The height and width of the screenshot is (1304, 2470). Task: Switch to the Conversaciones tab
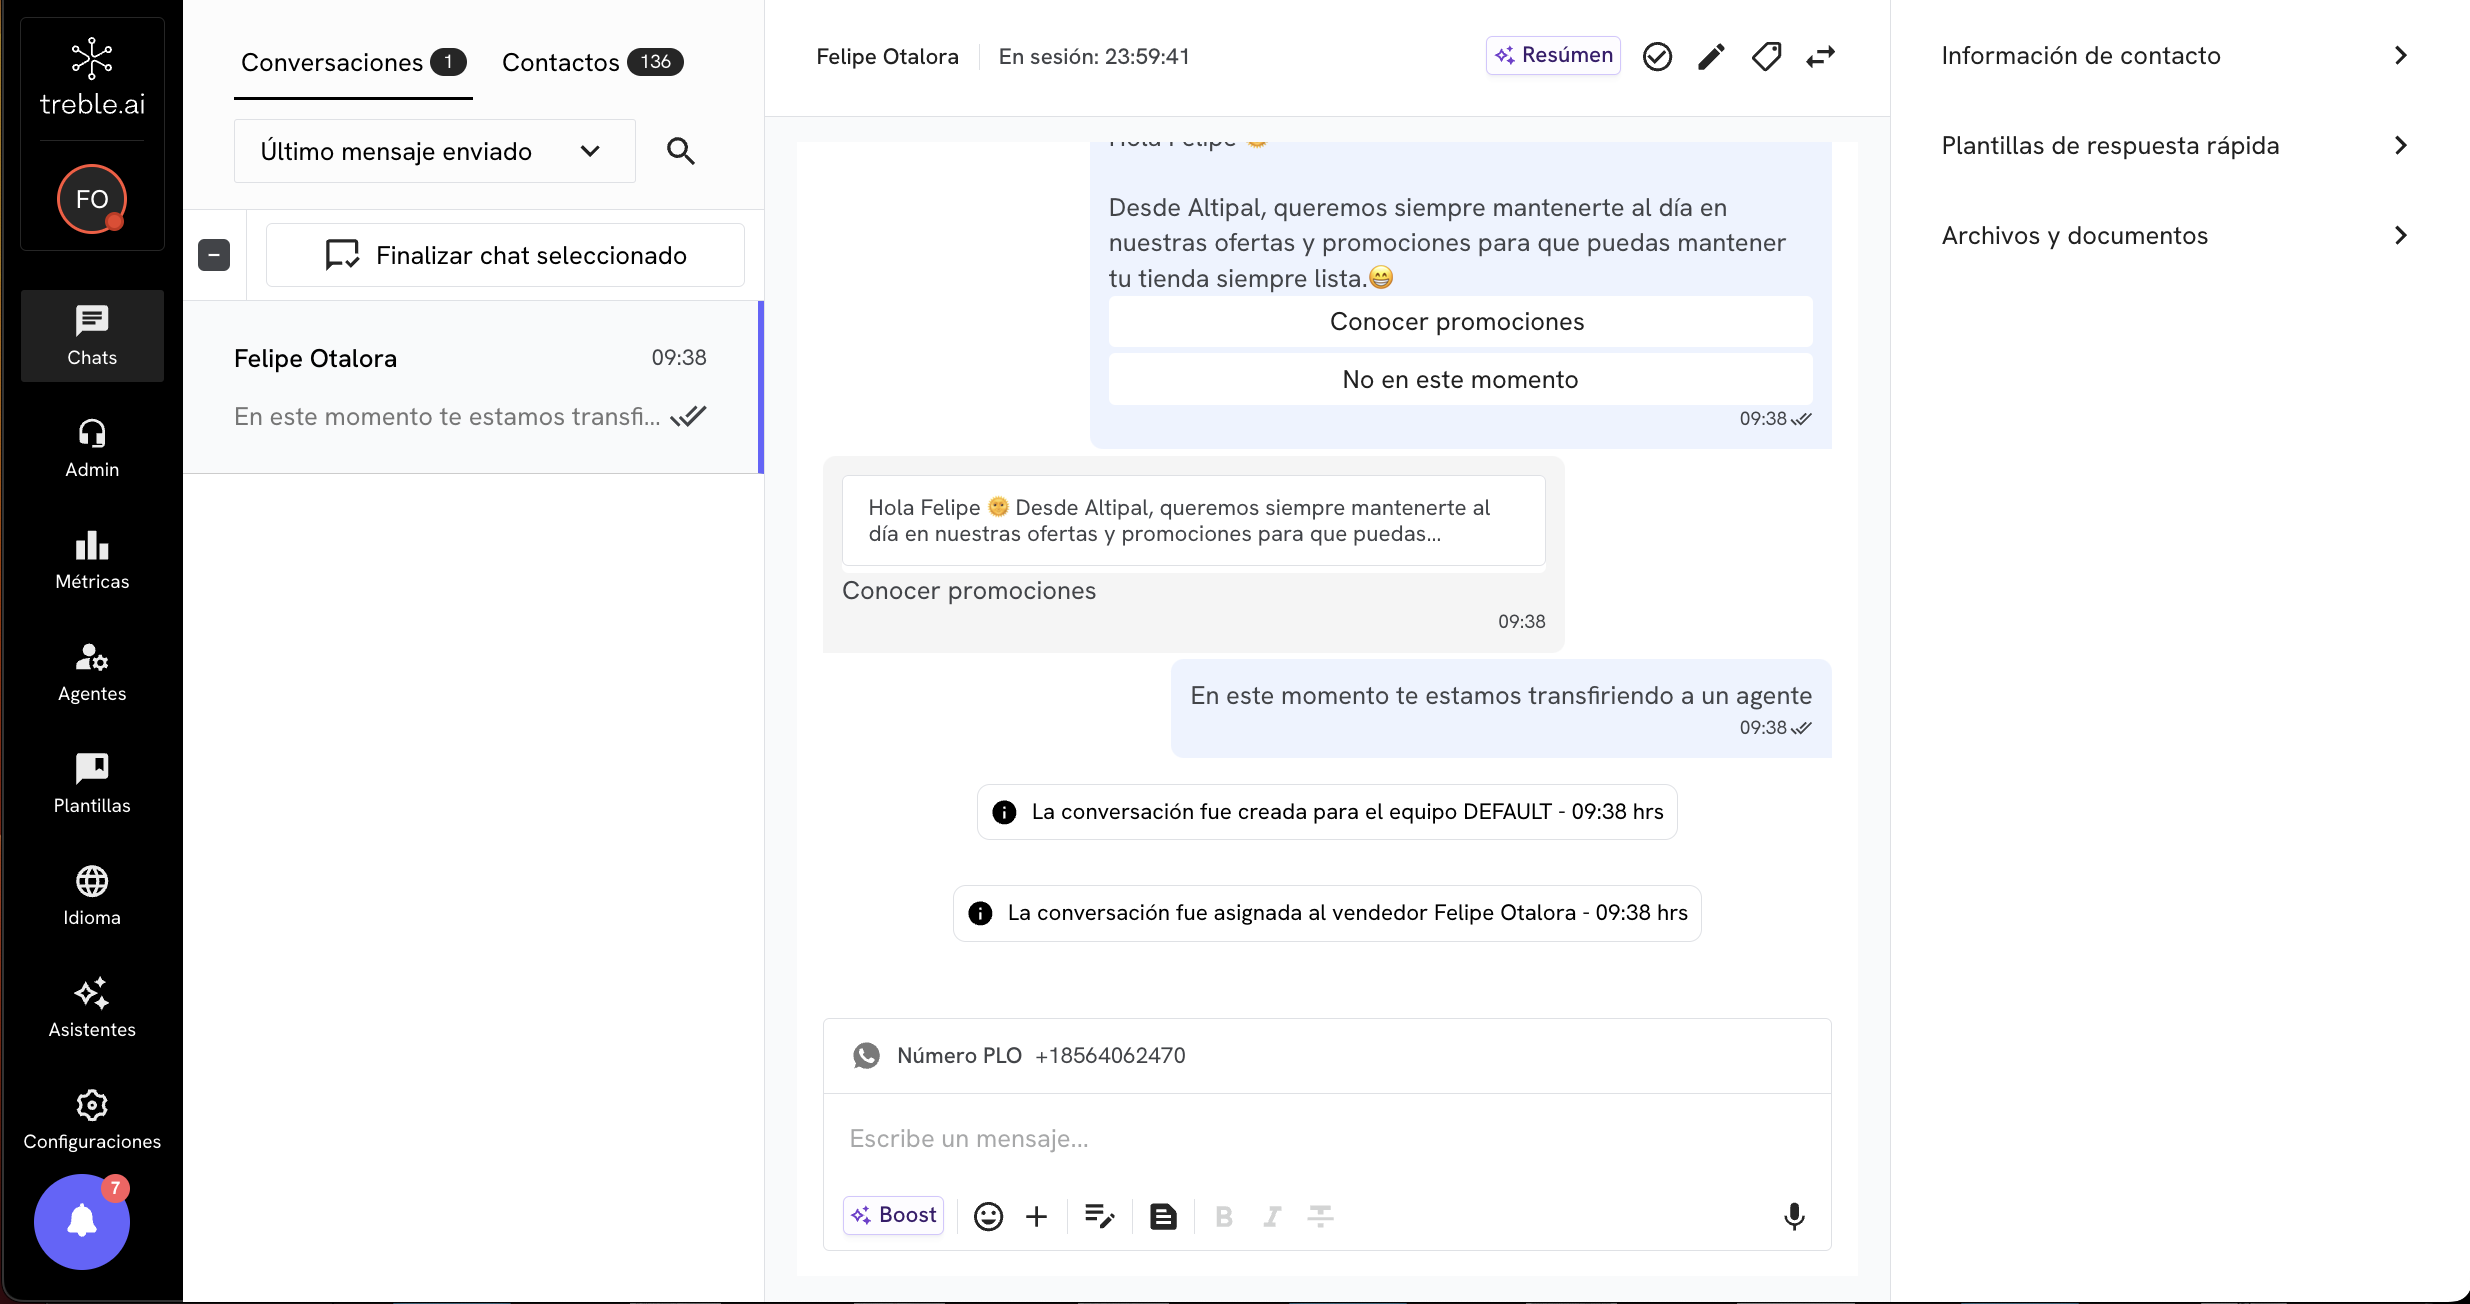point(353,62)
